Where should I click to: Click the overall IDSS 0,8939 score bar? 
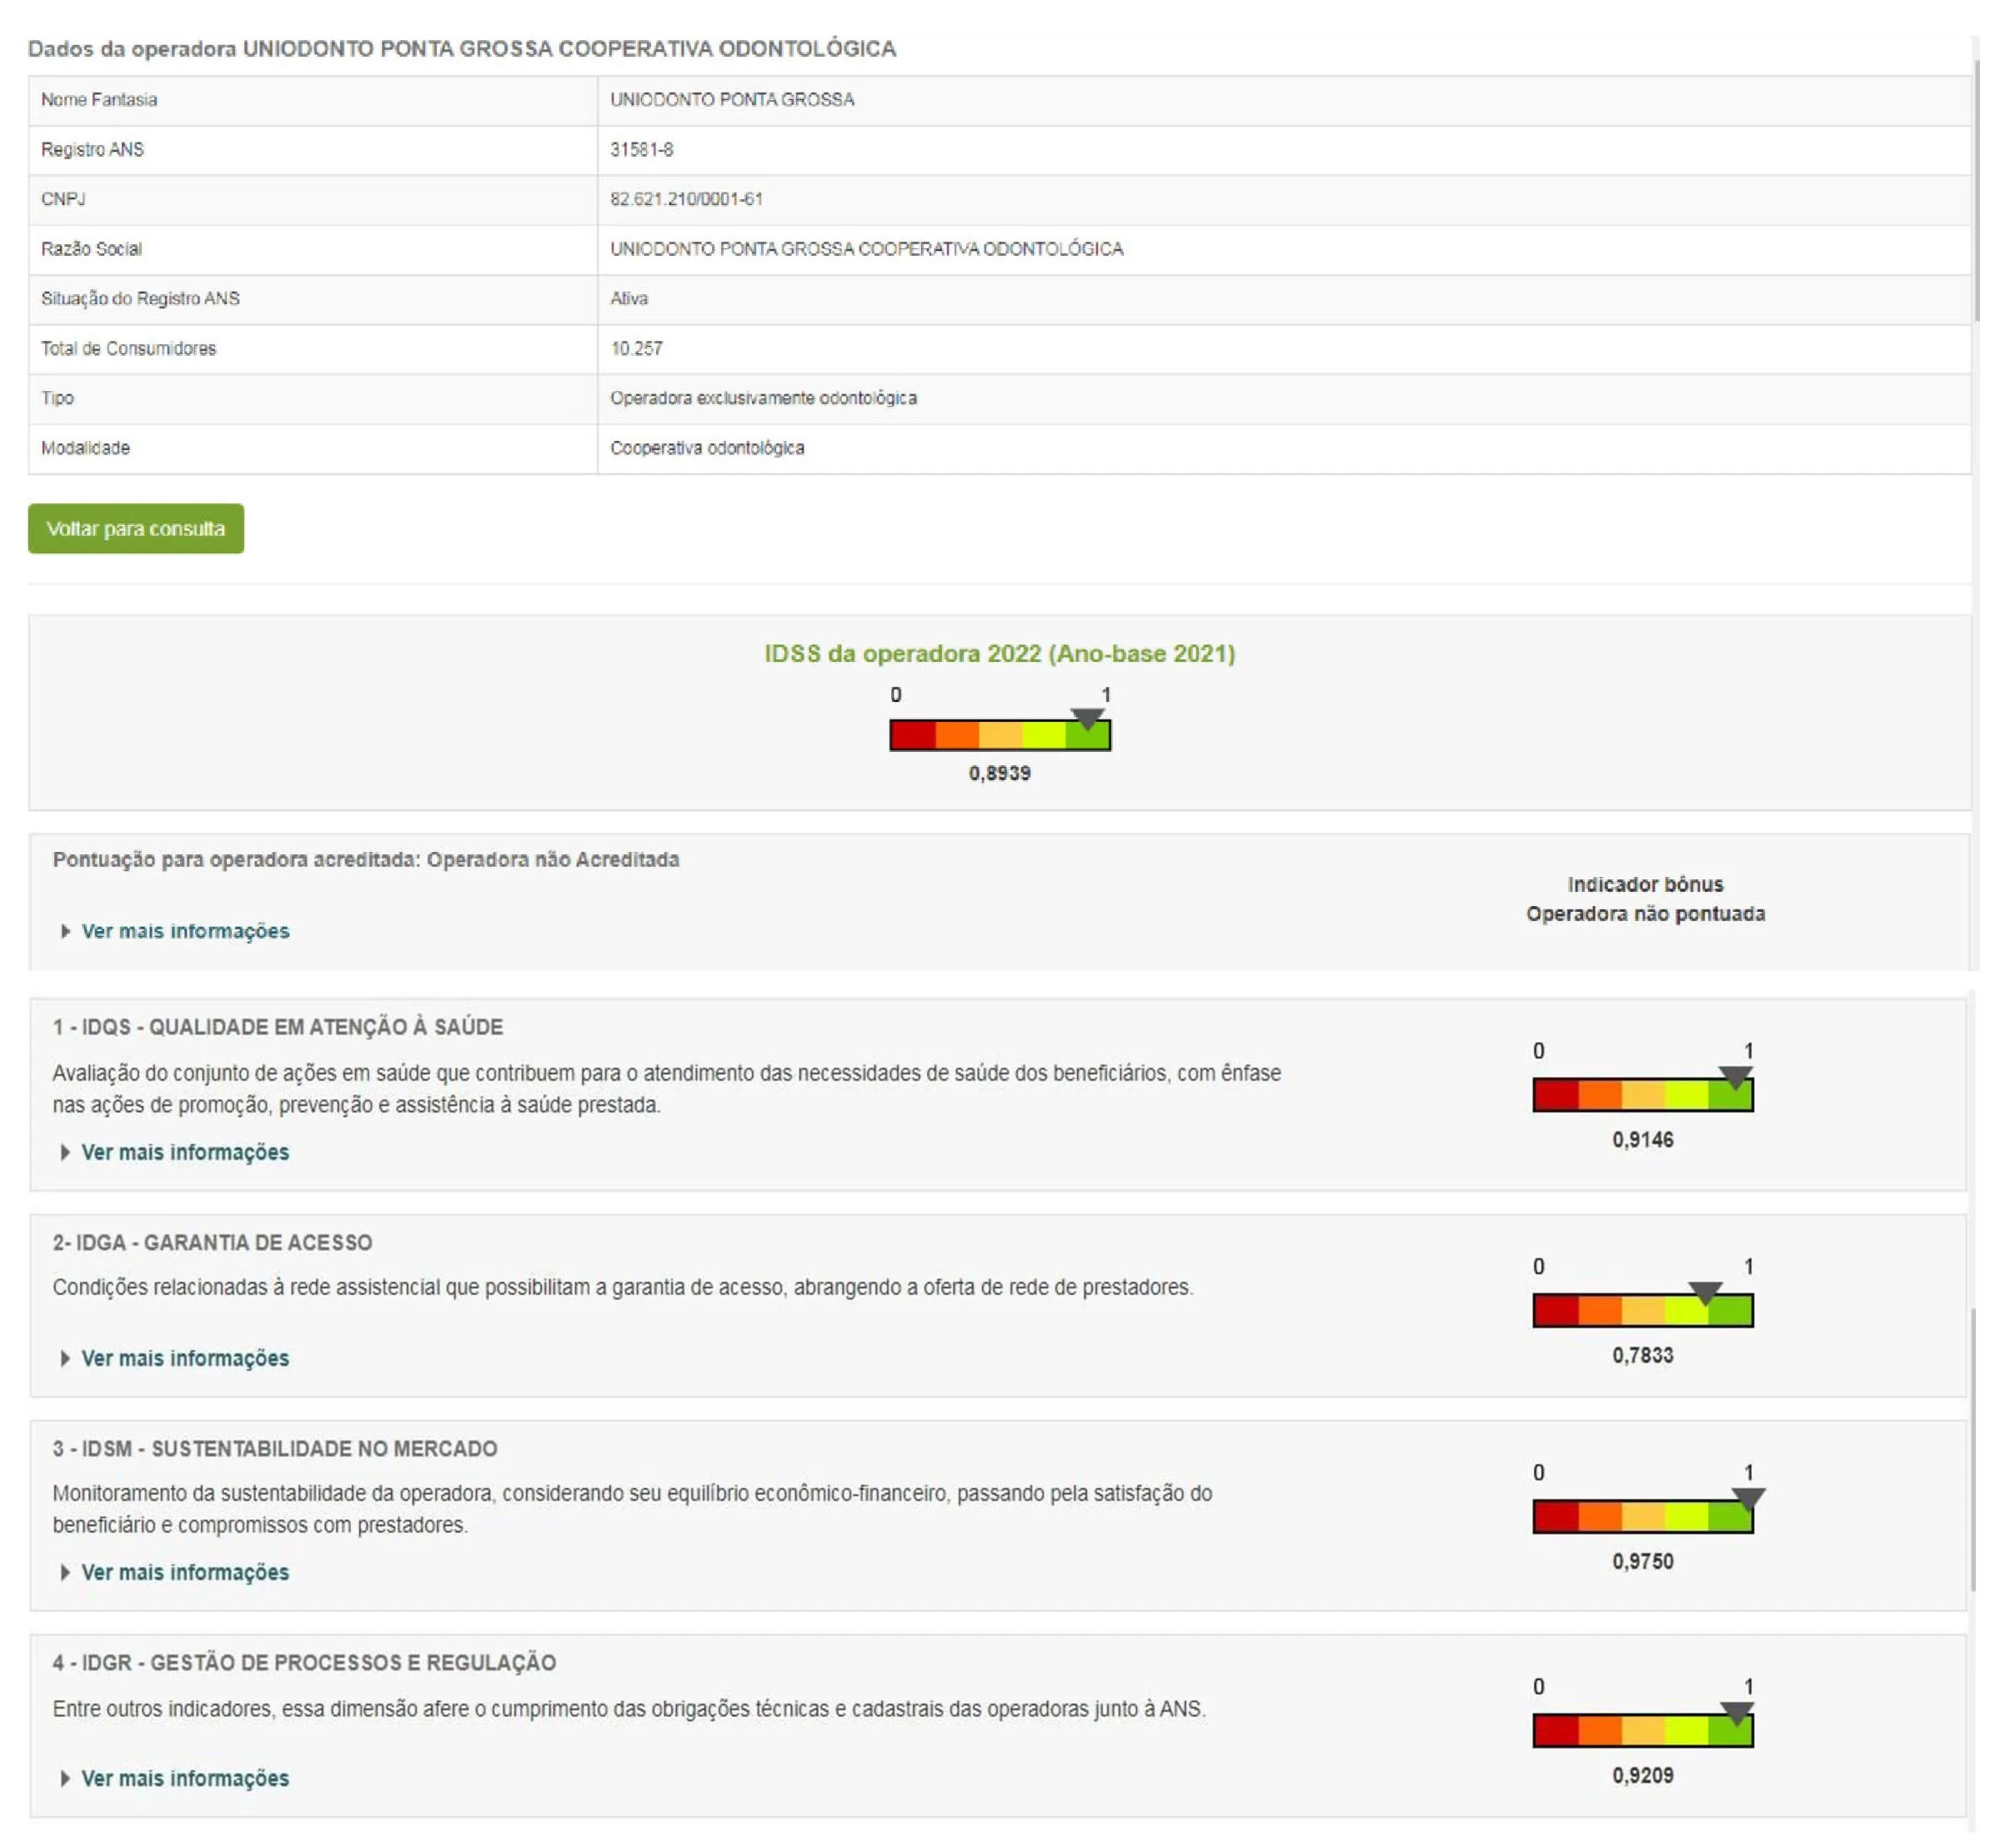click(x=1000, y=735)
